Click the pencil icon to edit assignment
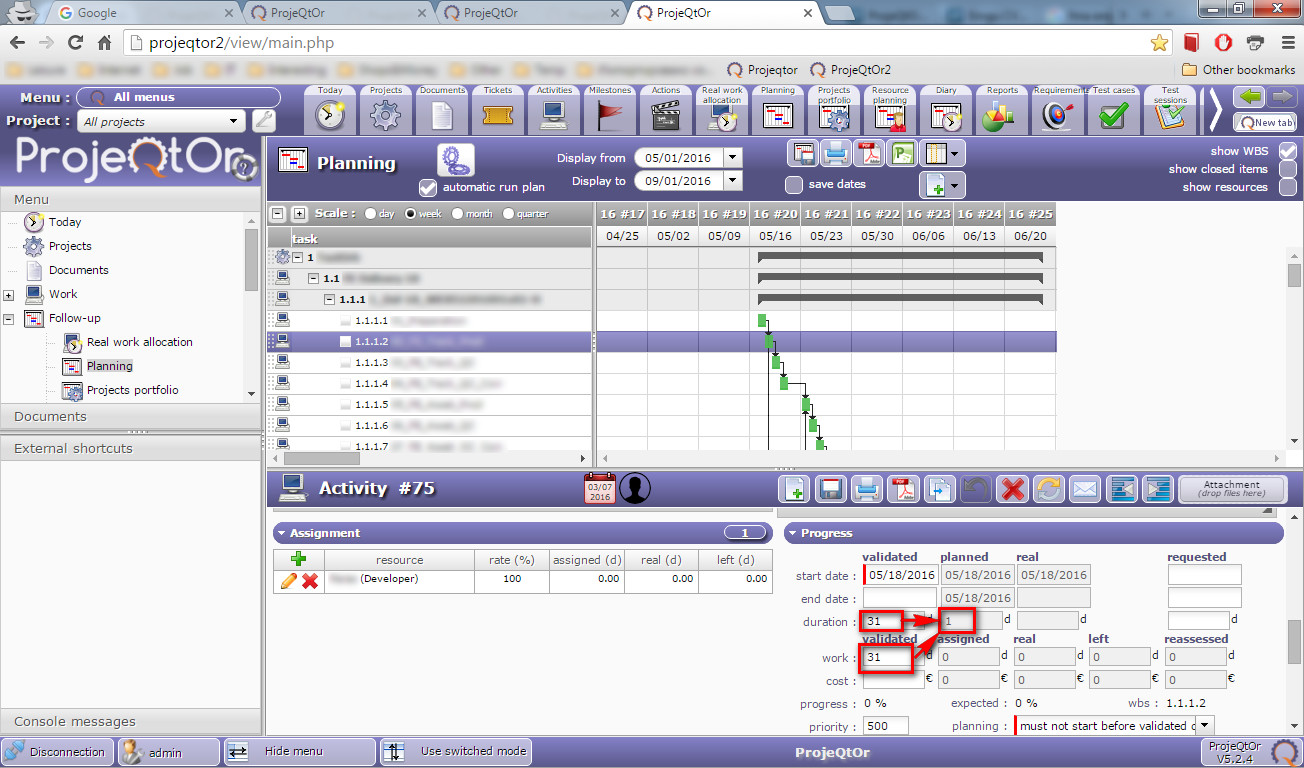The height and width of the screenshot is (768, 1304). (289, 580)
